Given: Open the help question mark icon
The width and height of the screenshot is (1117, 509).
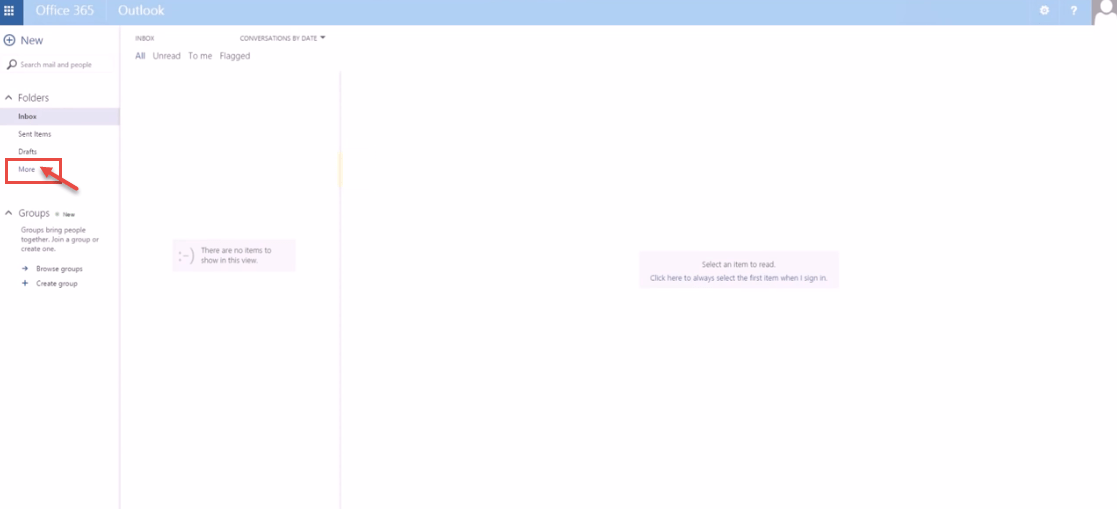Looking at the screenshot, I should tap(1074, 11).
